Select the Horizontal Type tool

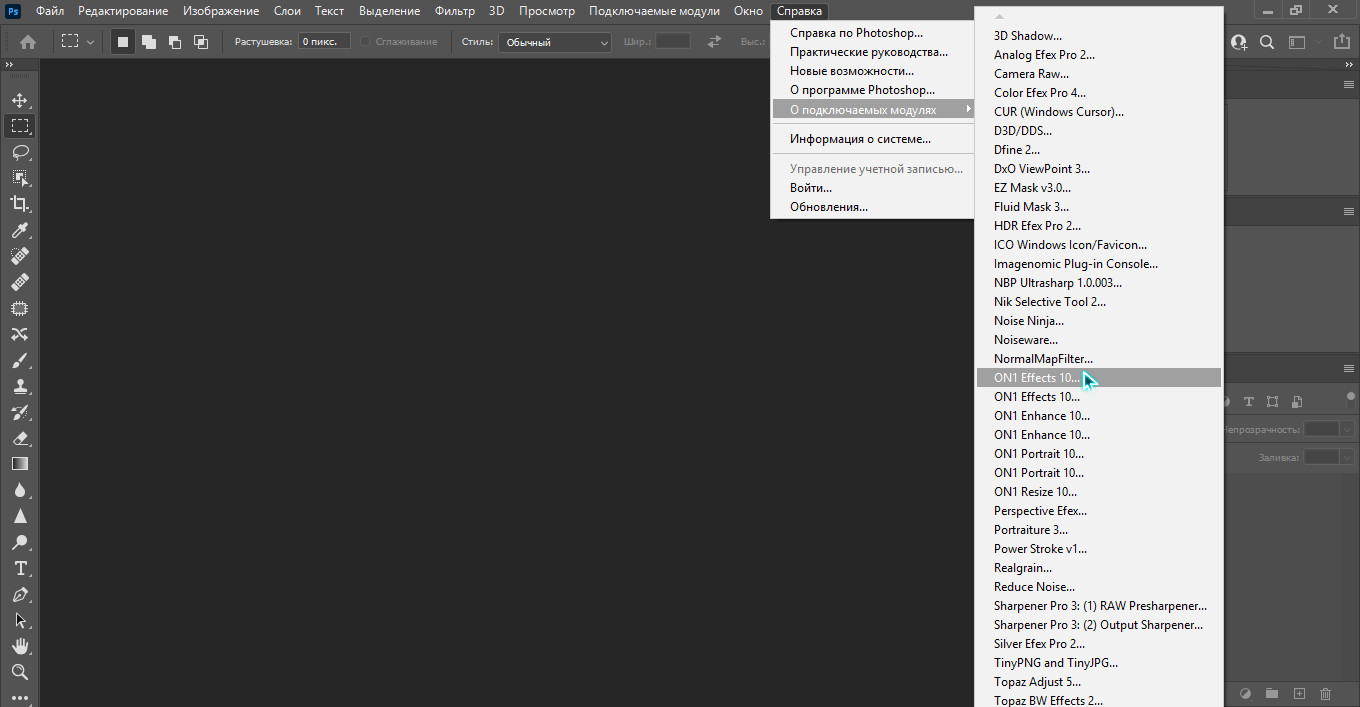[20, 568]
